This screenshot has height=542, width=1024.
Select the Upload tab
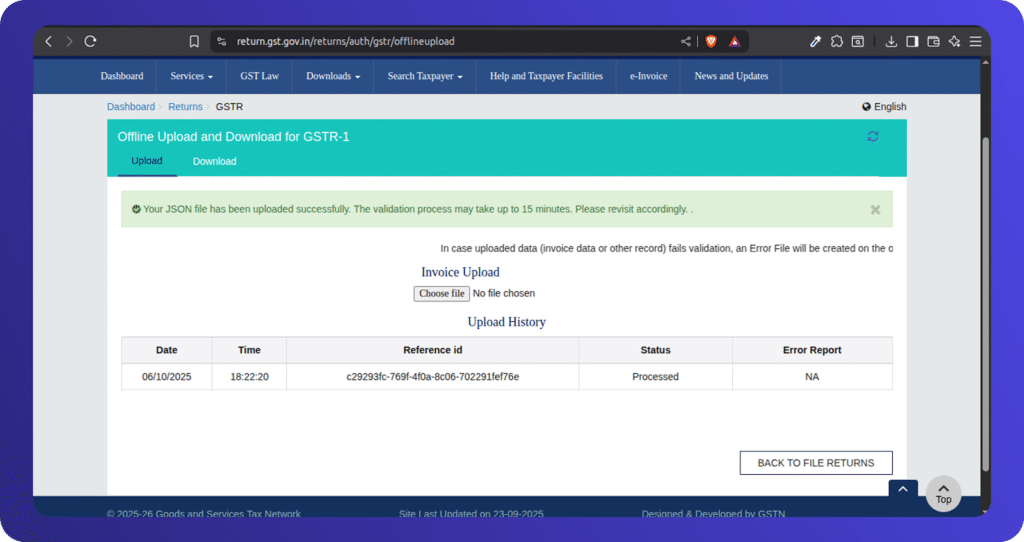tap(147, 161)
